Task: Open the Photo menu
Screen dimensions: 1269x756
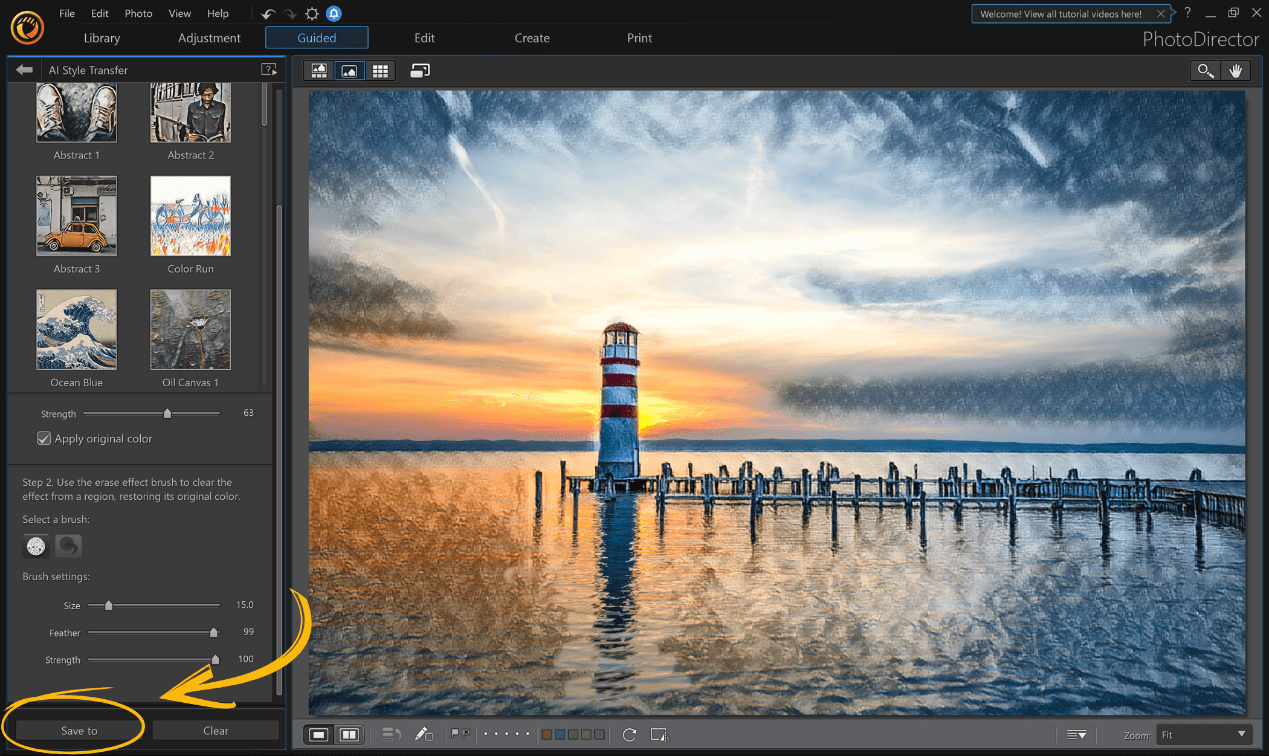Action: 138,13
